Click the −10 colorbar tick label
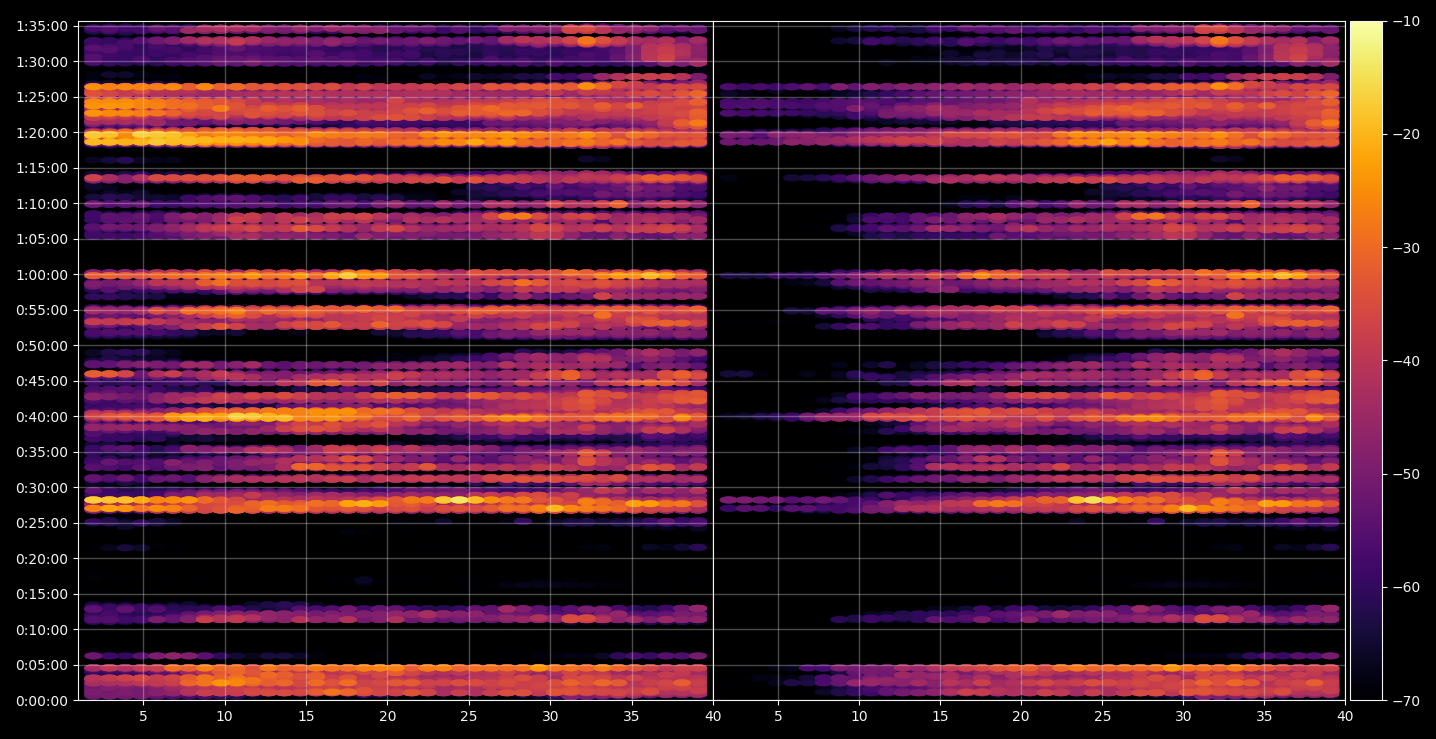This screenshot has height=739, width=1436. click(x=1407, y=21)
